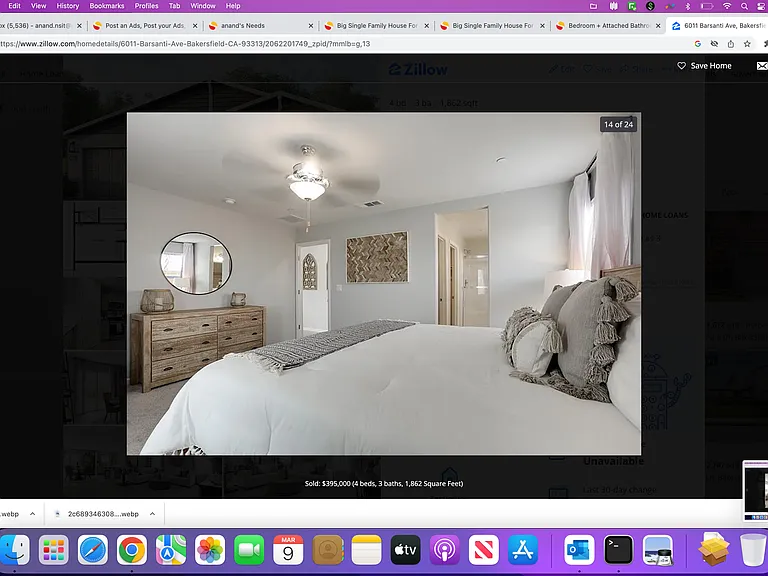Open Photos from the Dock
The image size is (768, 576).
tap(210, 550)
